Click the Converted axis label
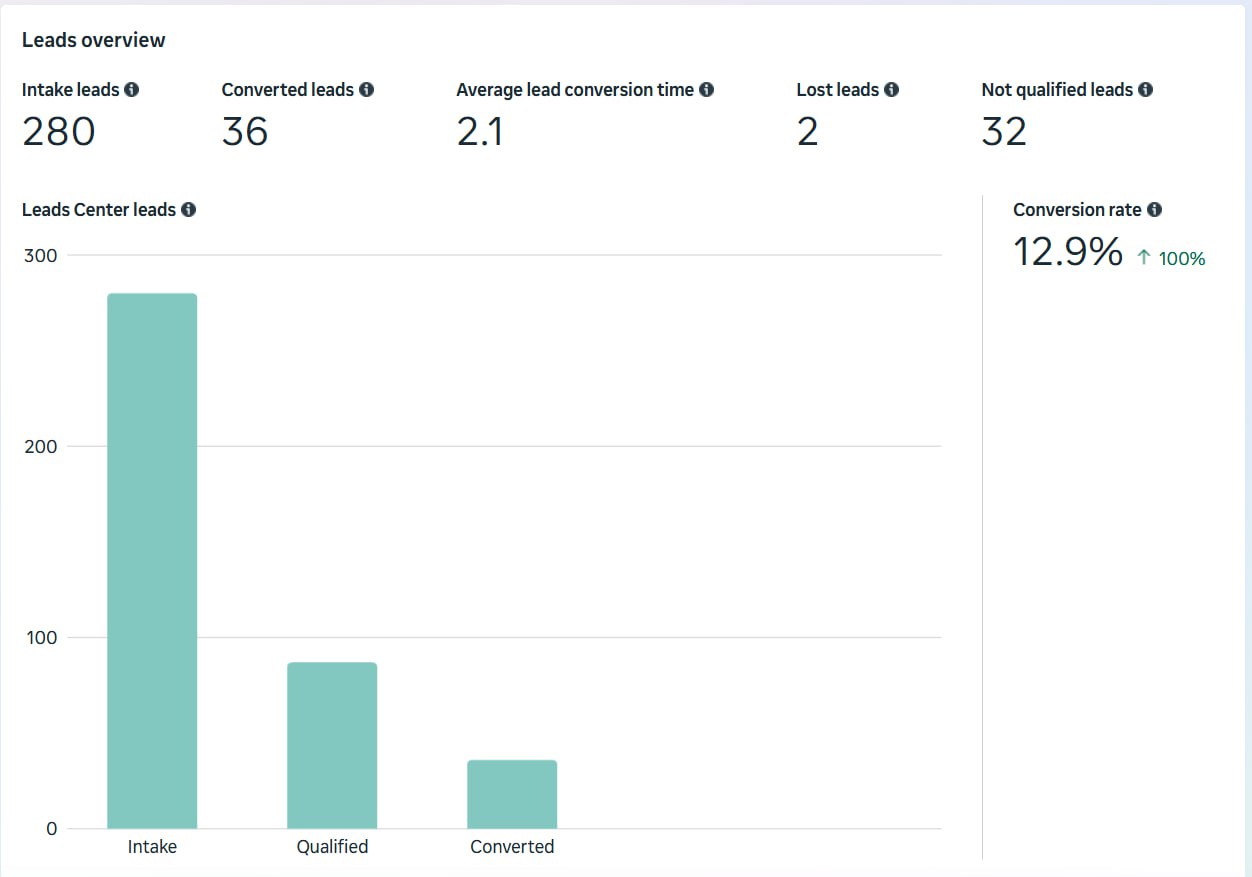The width and height of the screenshot is (1252, 877). 512,846
